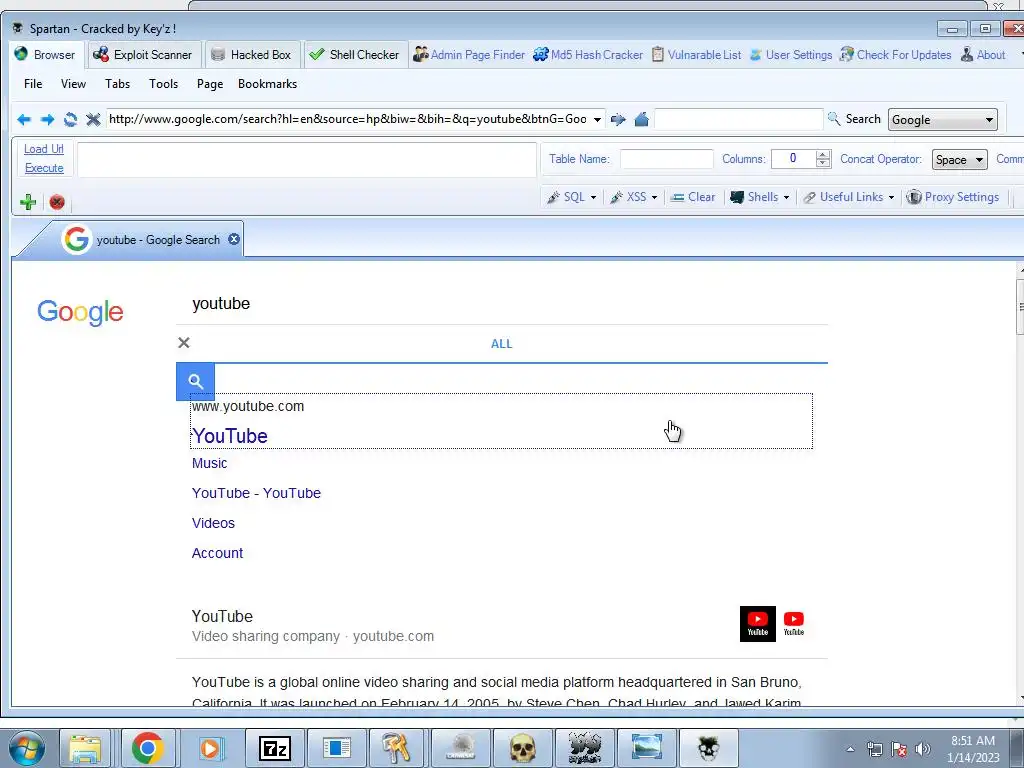Click the toolbar search text field
The image size is (1024, 768).
[738, 120]
